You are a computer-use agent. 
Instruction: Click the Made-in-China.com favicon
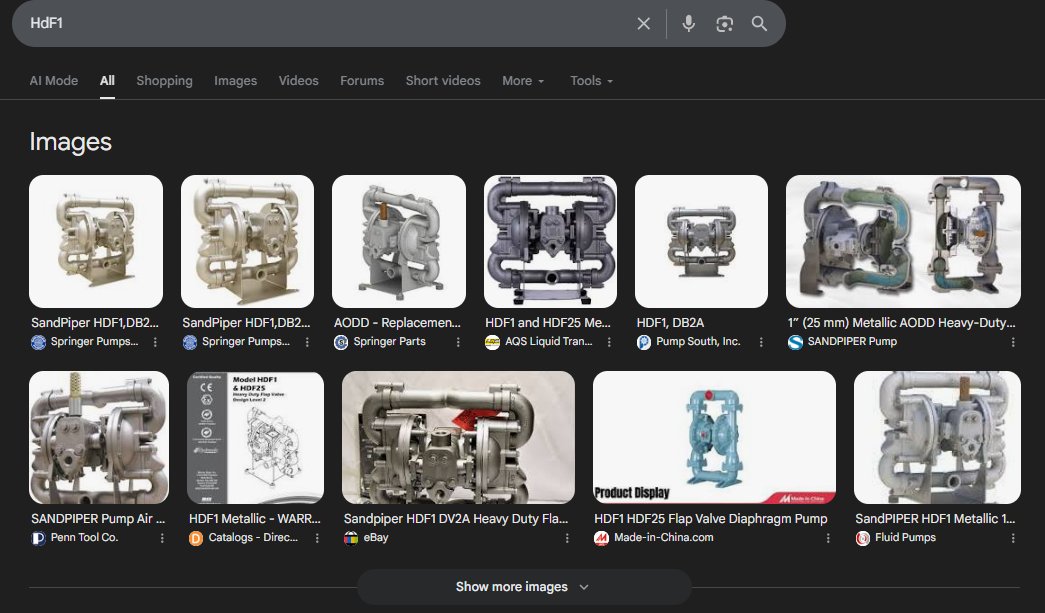601,538
